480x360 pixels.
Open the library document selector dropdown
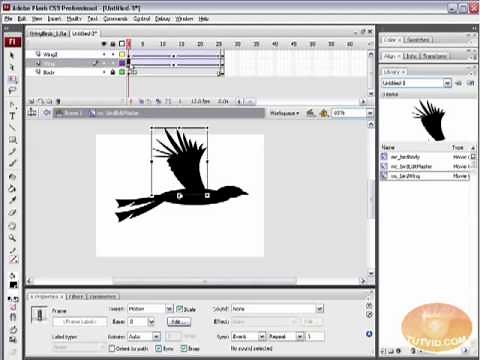point(447,83)
